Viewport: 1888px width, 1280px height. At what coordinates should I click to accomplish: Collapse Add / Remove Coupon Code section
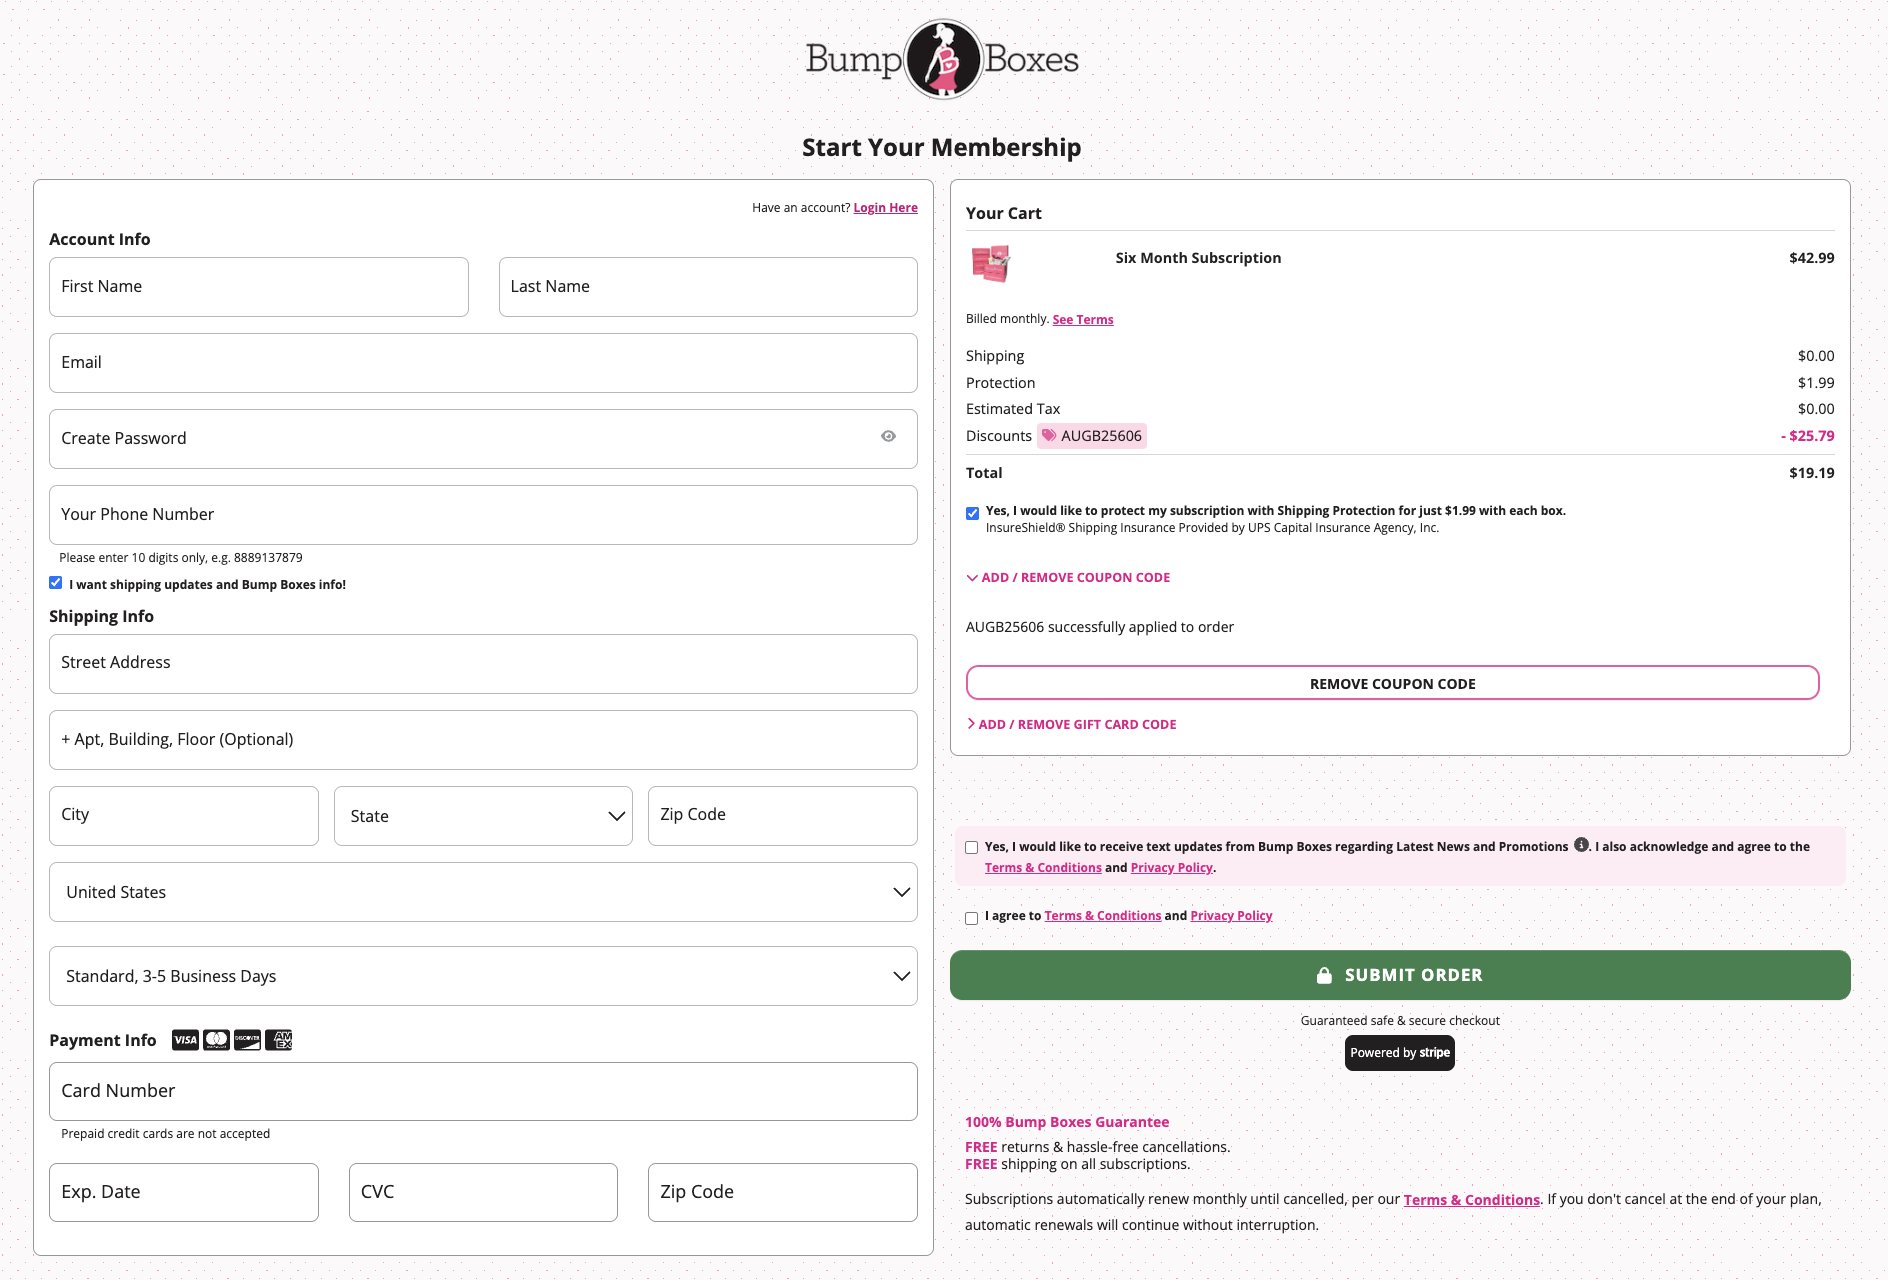tap(1068, 577)
